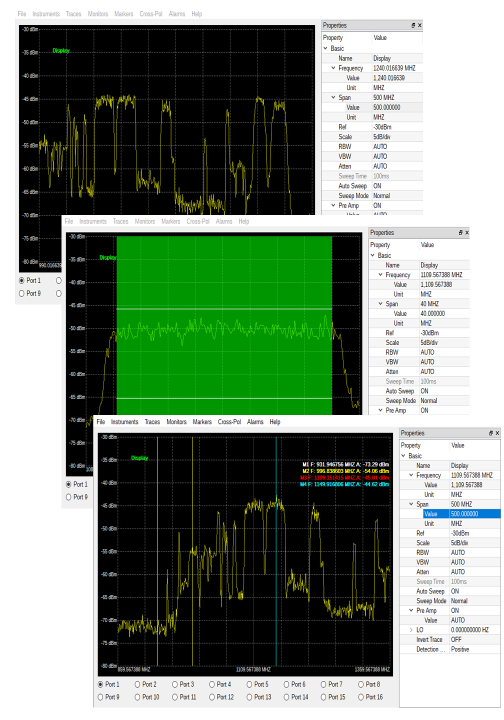
Task: Open Monitors menu in the front window
Action: click(x=176, y=422)
